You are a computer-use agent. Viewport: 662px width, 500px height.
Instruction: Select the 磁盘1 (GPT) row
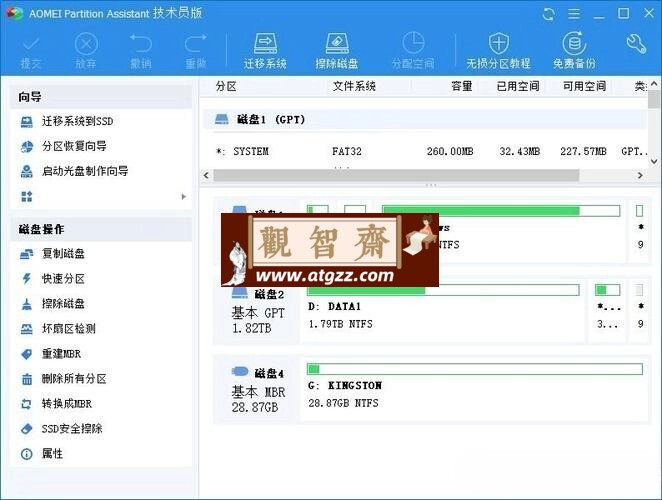pos(425,120)
